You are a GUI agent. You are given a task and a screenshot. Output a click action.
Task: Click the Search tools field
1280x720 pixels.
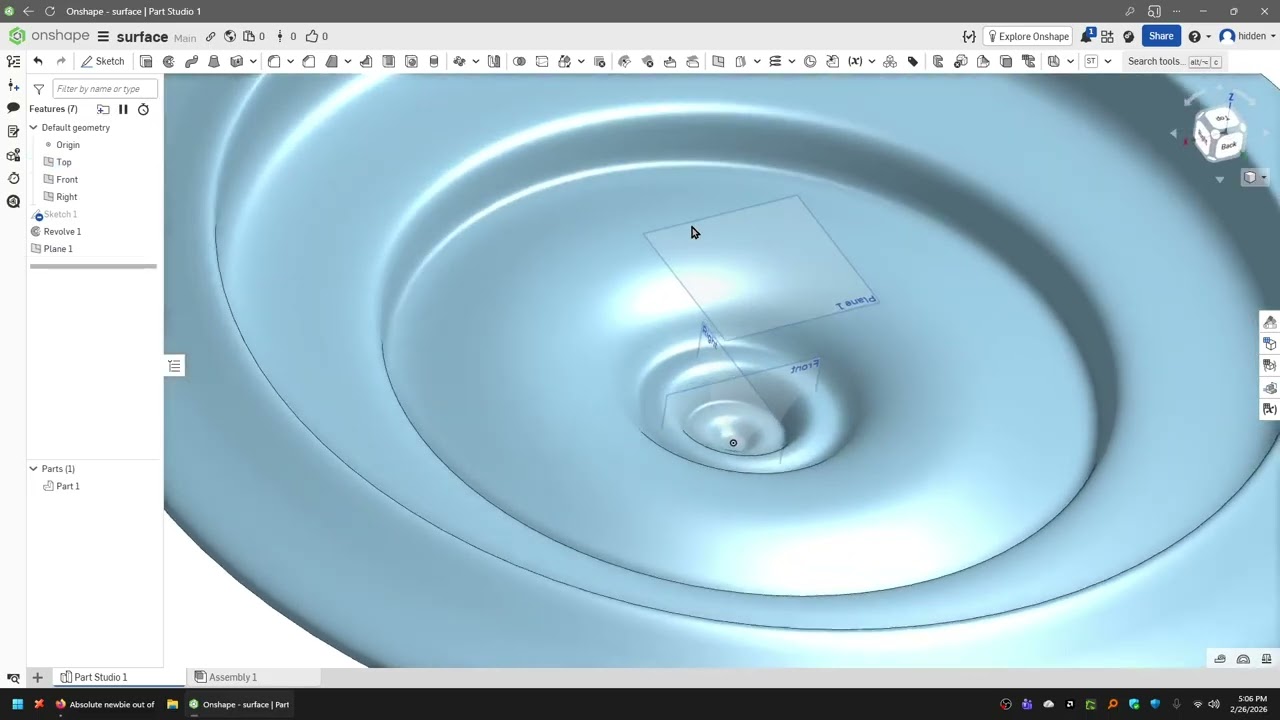tap(1173, 61)
